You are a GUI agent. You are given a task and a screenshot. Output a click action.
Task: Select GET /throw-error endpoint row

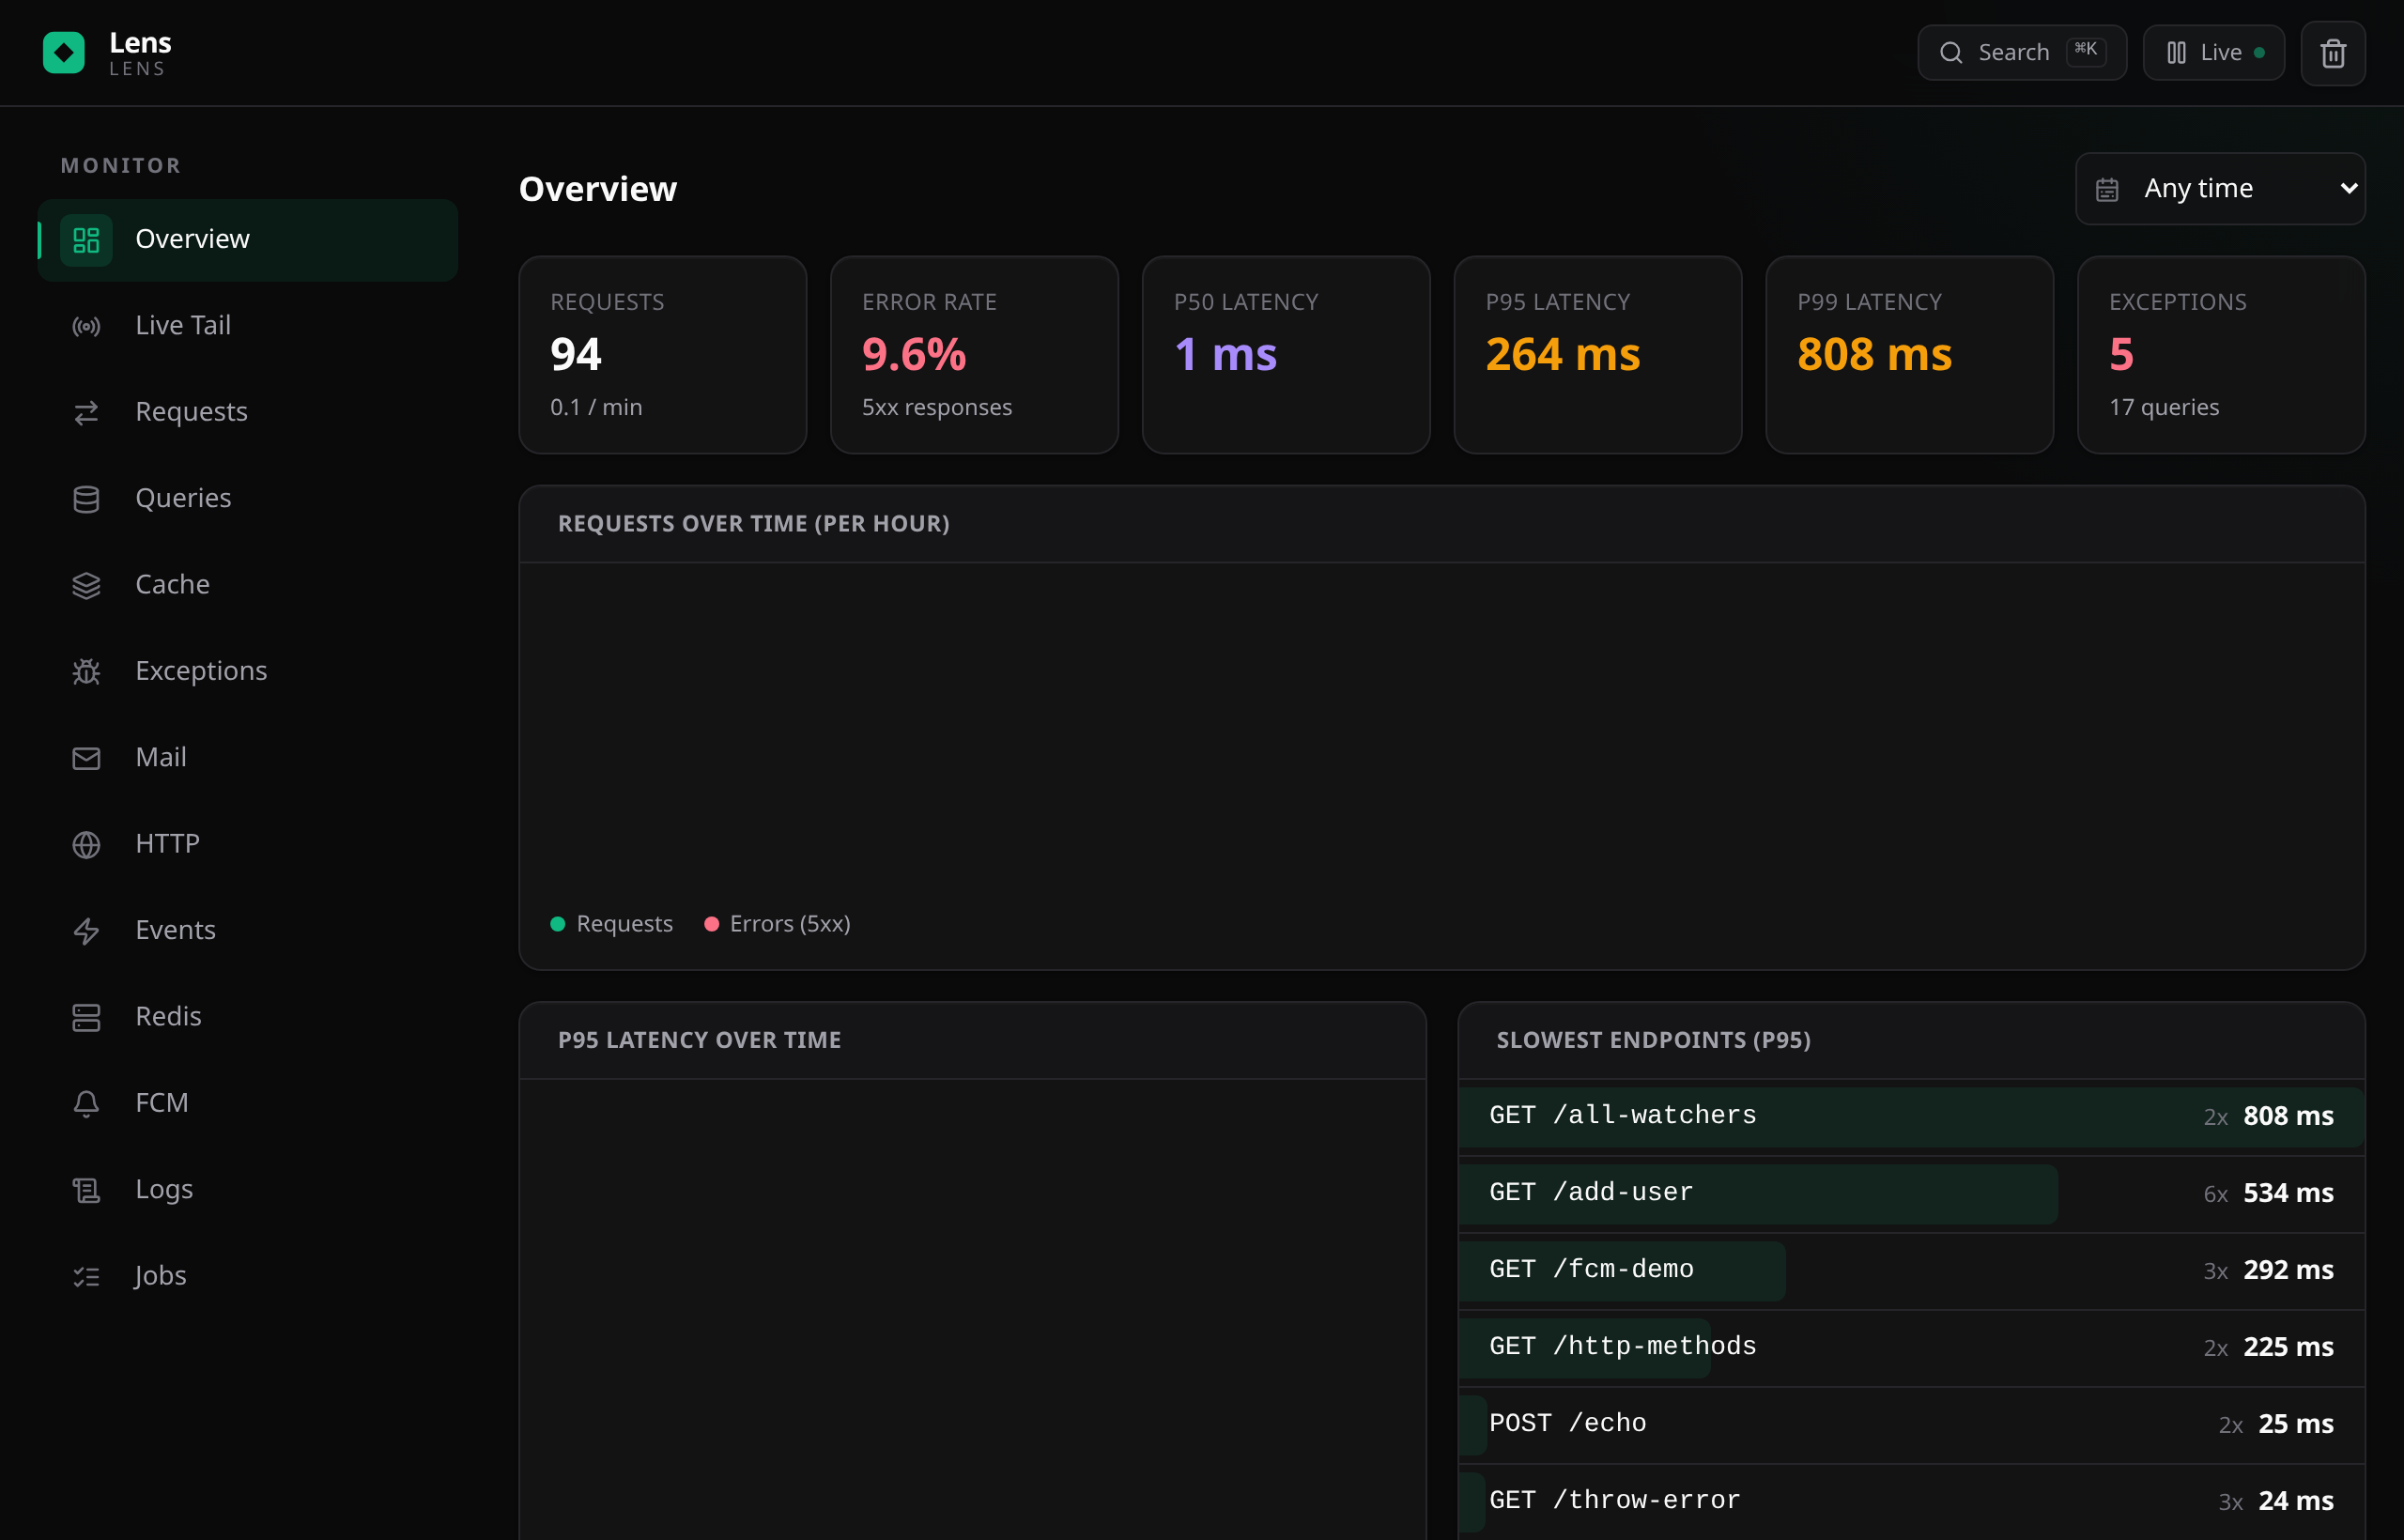coord(1911,1502)
